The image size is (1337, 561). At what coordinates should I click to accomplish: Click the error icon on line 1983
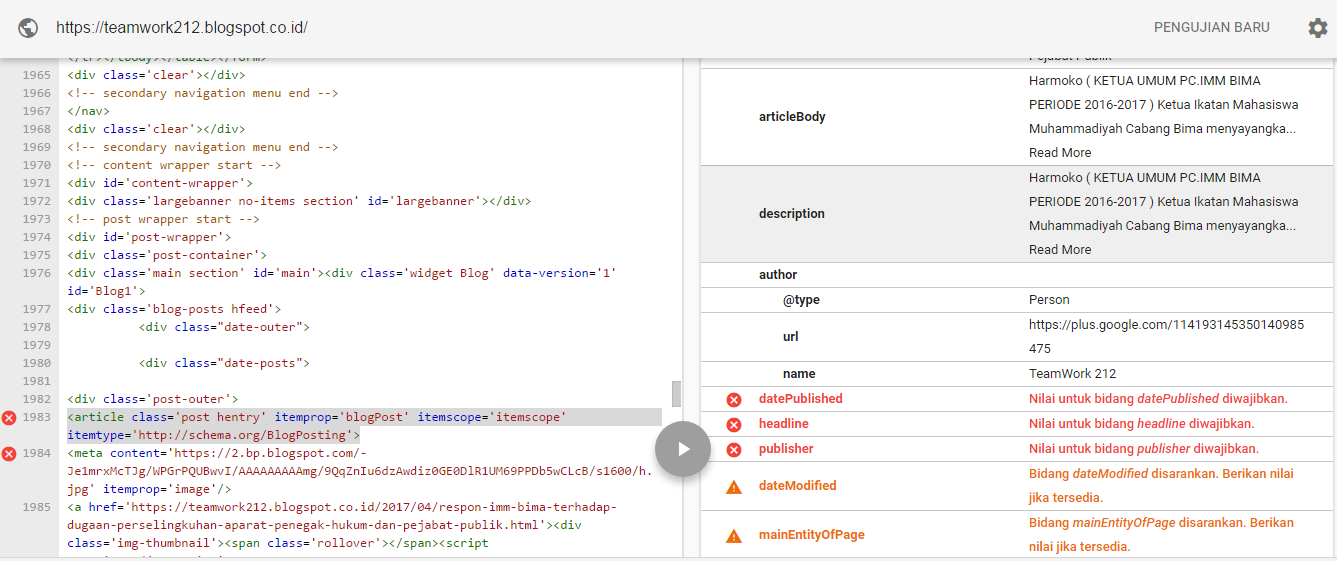click(10, 418)
